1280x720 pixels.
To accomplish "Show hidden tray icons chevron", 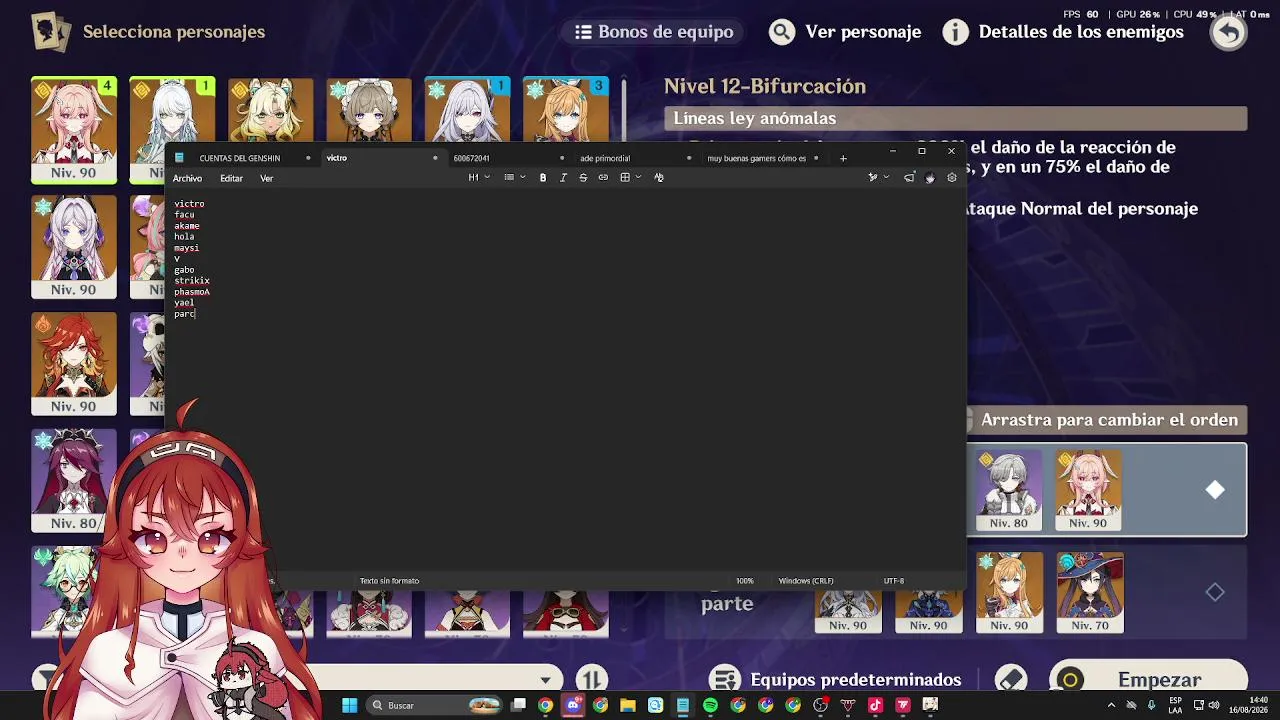I will 1111,705.
